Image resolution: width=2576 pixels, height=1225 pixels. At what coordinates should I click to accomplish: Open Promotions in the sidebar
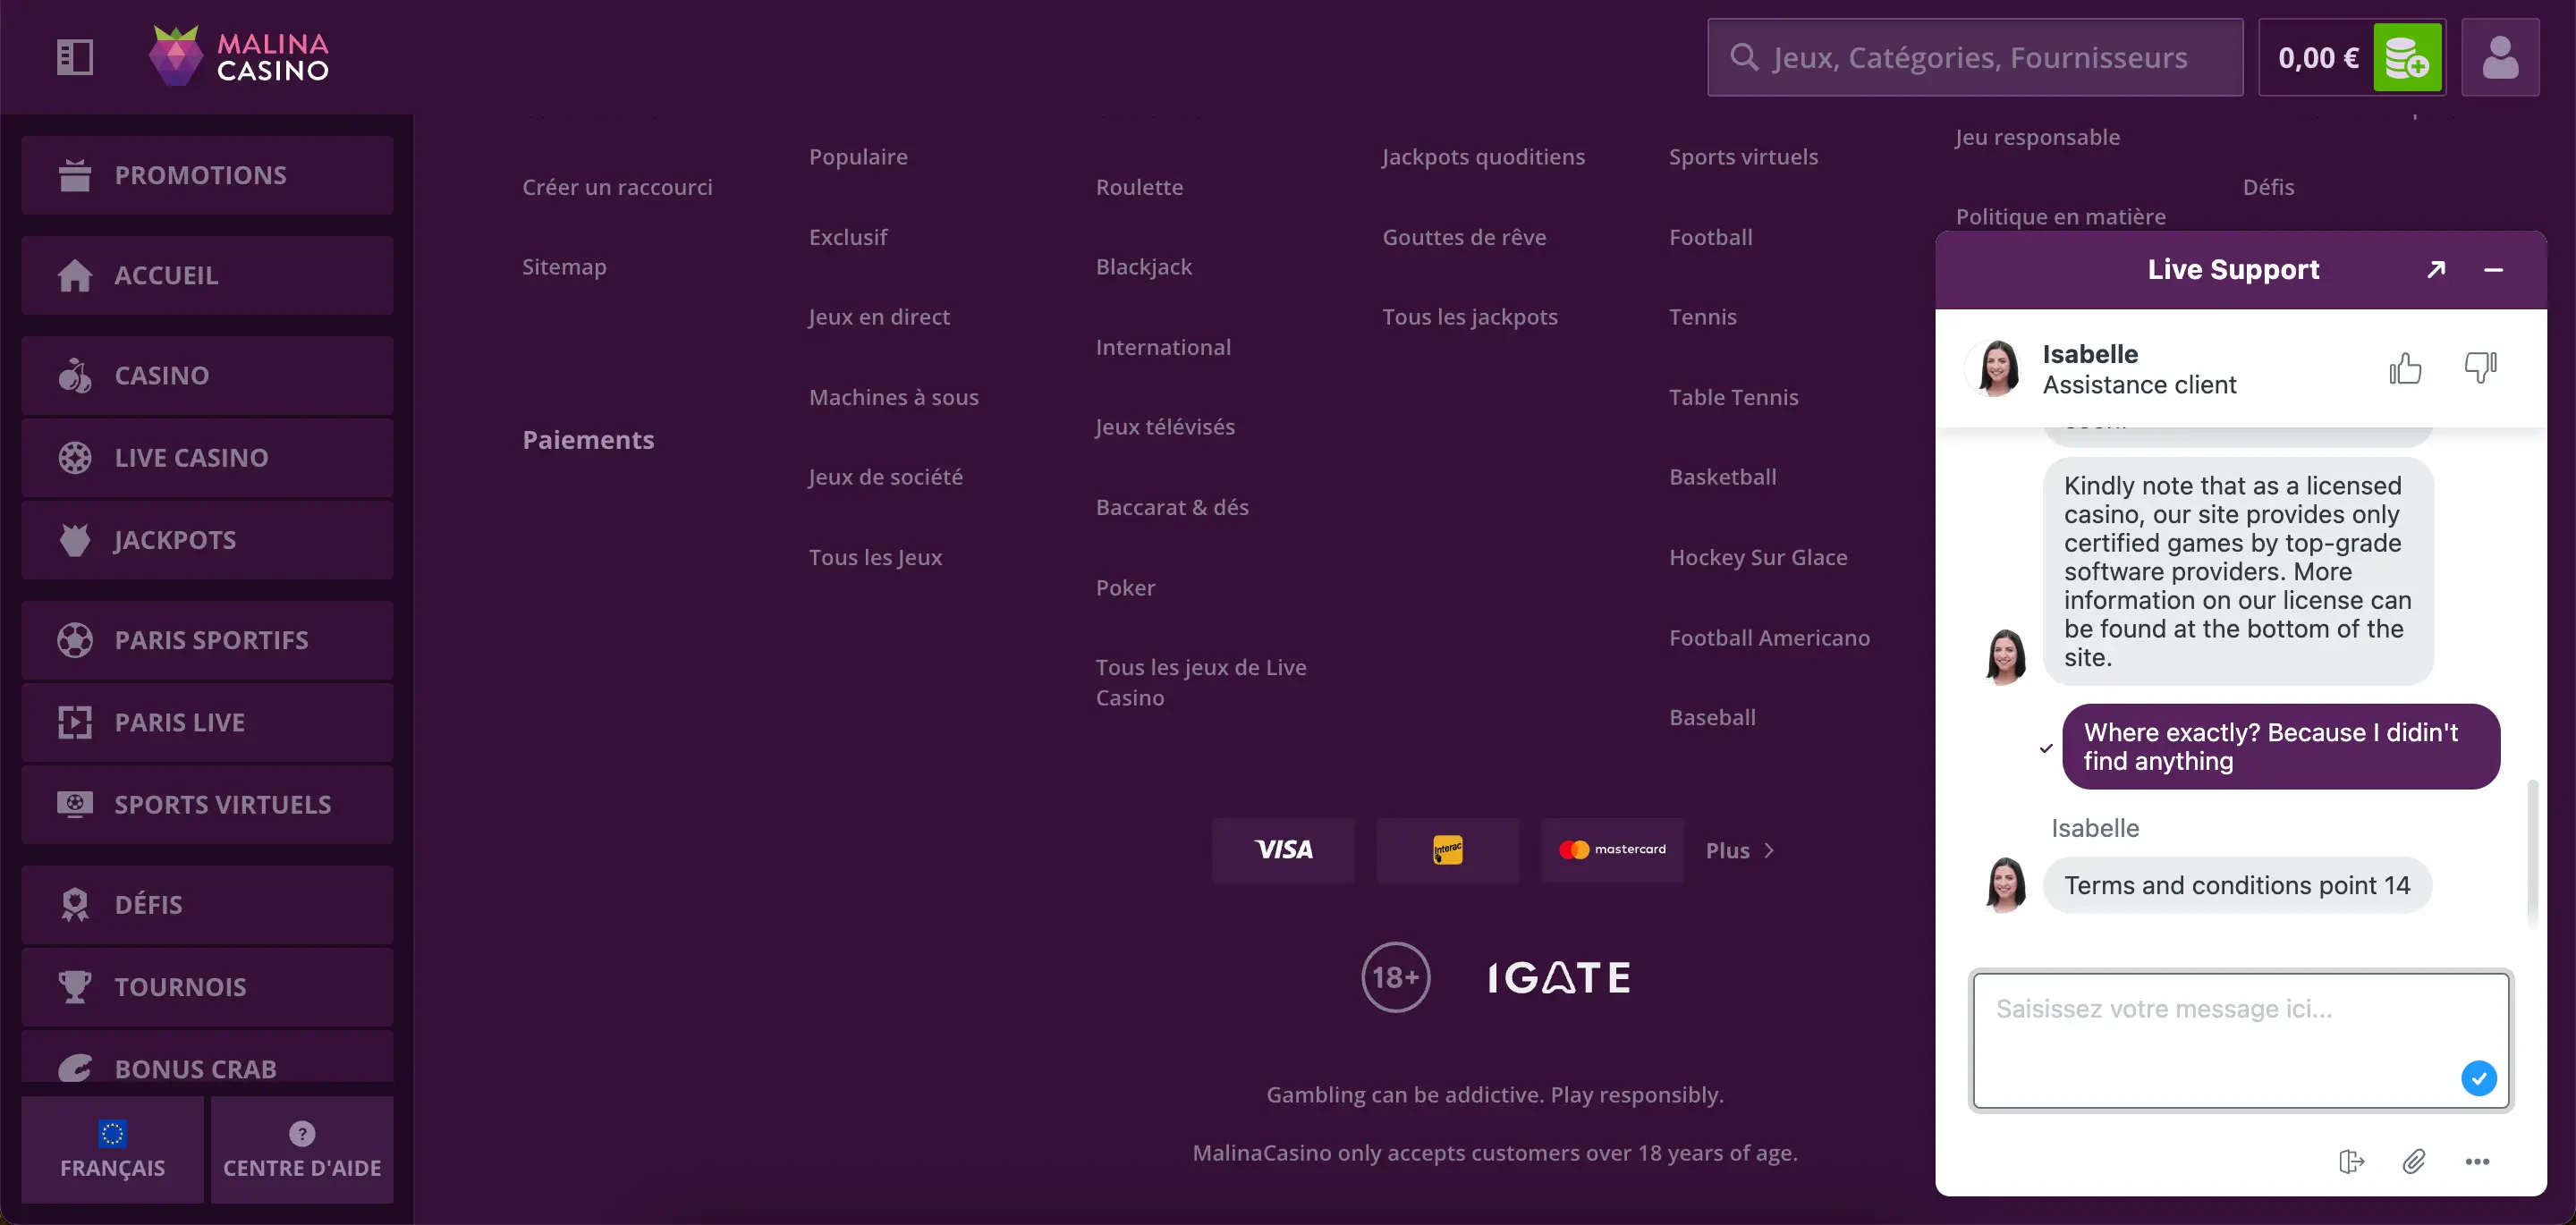click(207, 175)
